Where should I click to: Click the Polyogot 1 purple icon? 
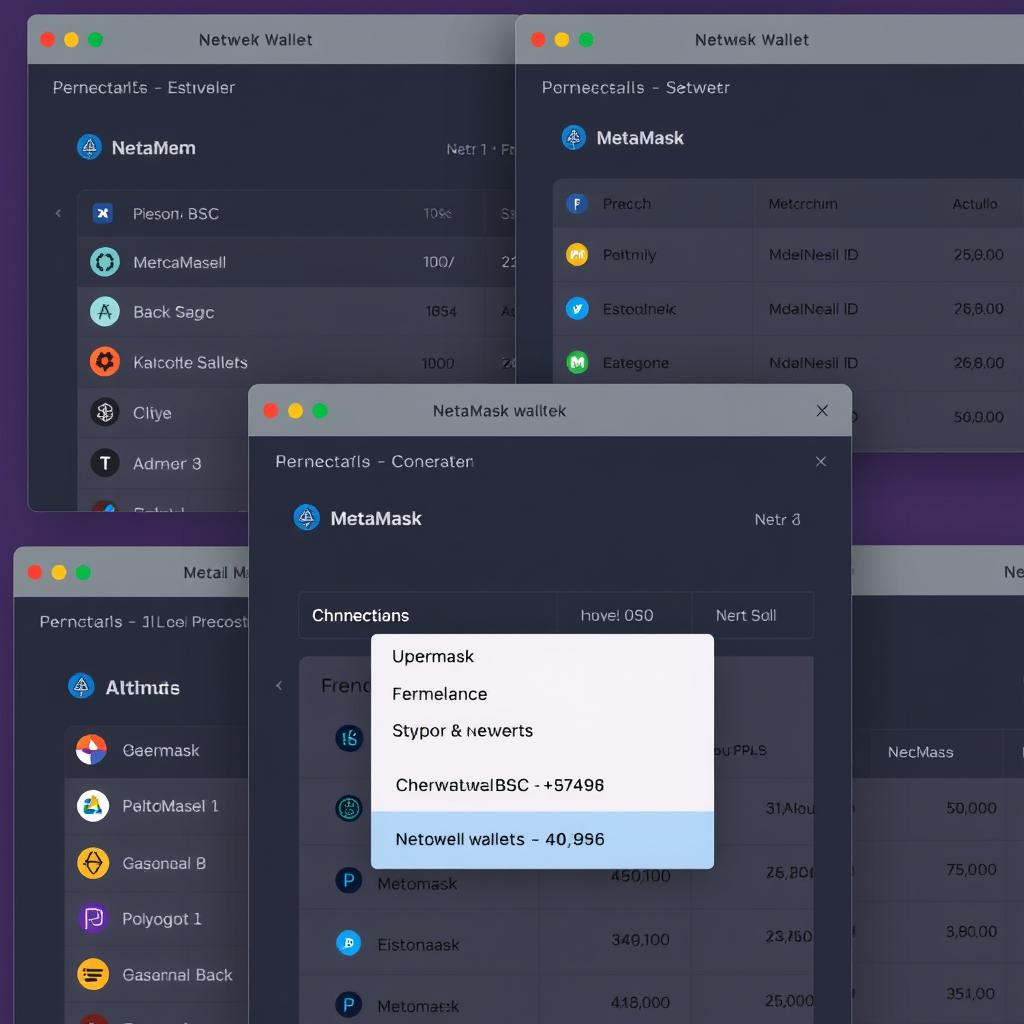point(93,918)
